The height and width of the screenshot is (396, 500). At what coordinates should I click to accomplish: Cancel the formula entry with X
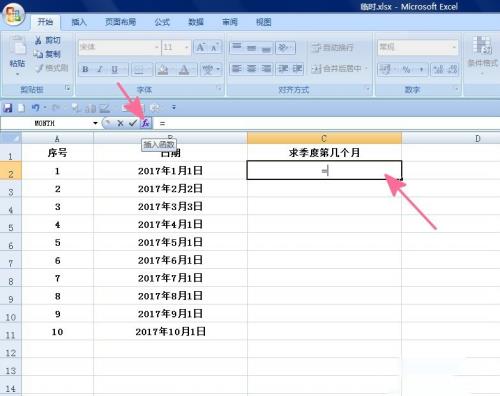(120, 123)
